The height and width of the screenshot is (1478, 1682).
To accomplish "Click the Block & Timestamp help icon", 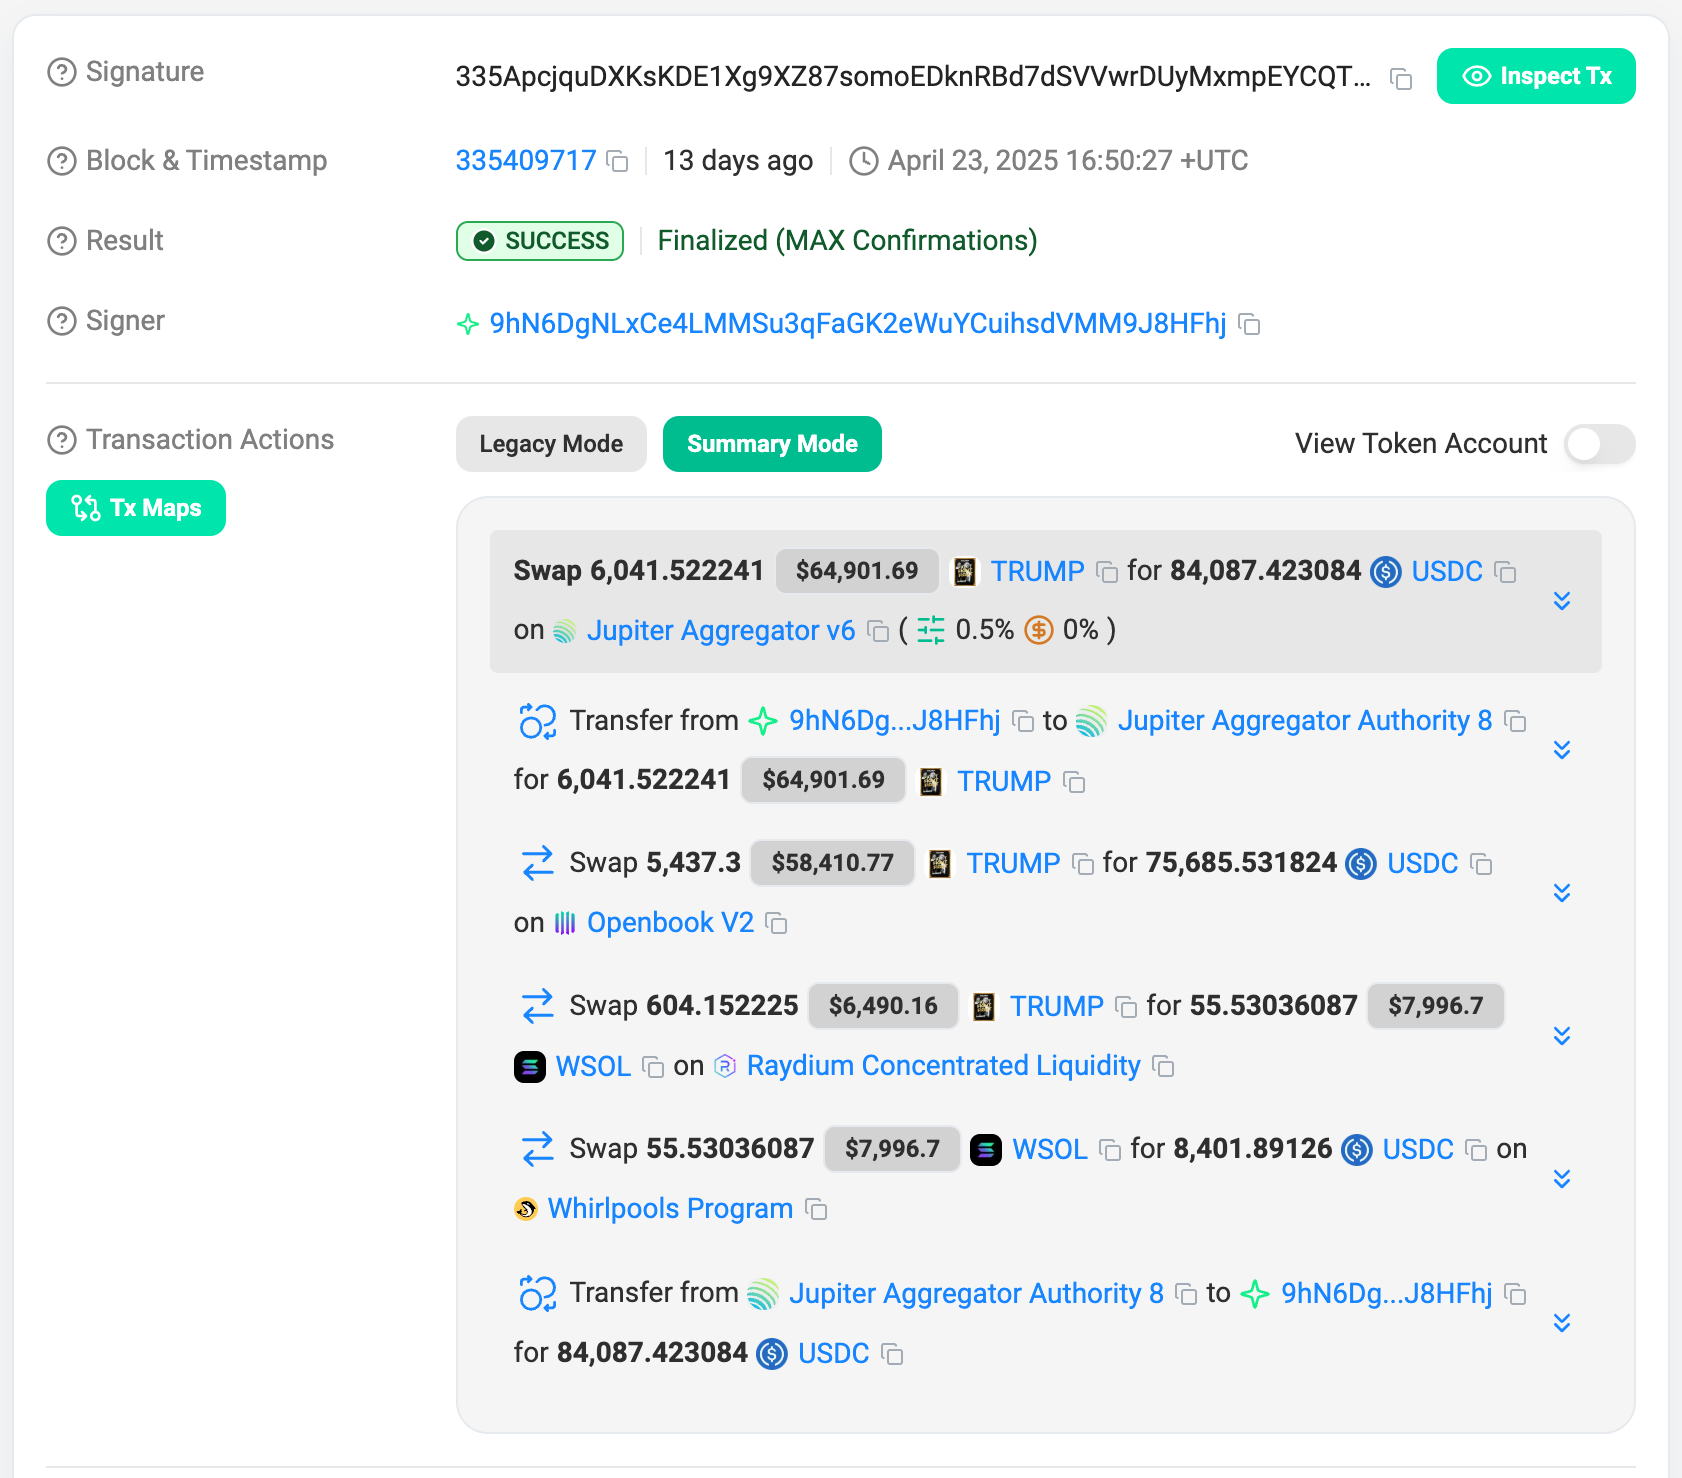I will click(62, 161).
